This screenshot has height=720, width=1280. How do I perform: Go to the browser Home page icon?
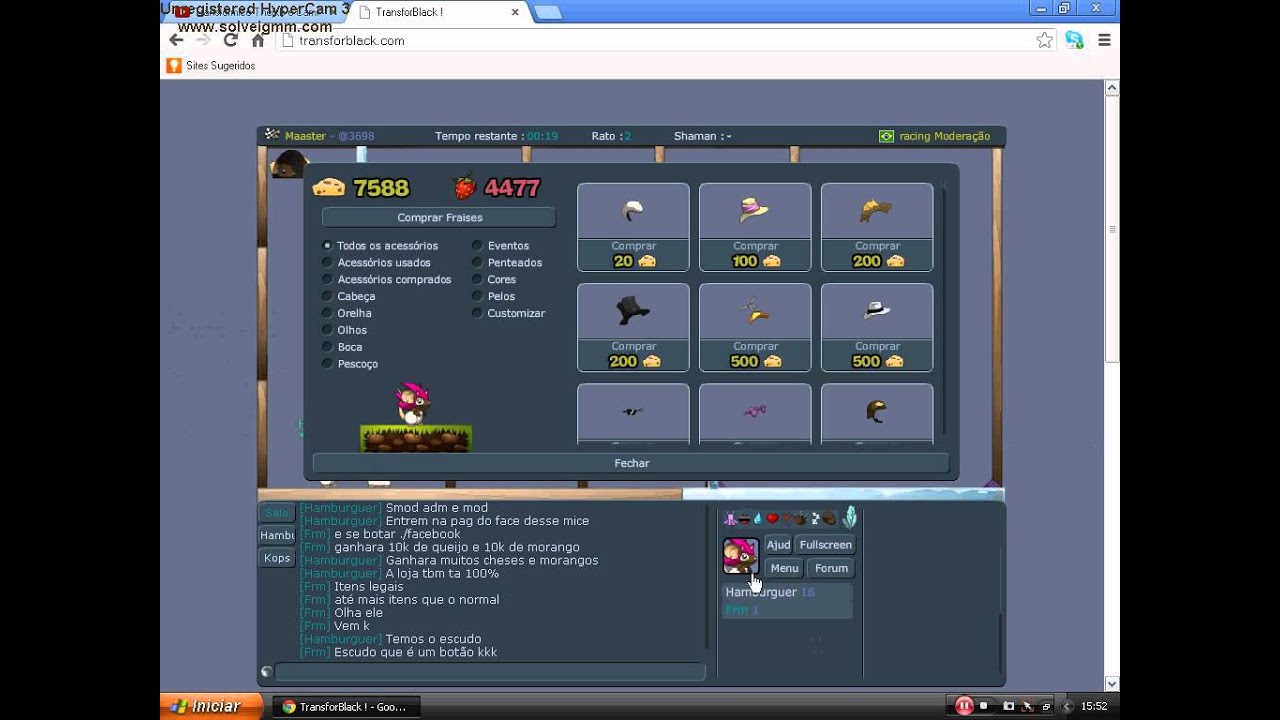[258, 40]
